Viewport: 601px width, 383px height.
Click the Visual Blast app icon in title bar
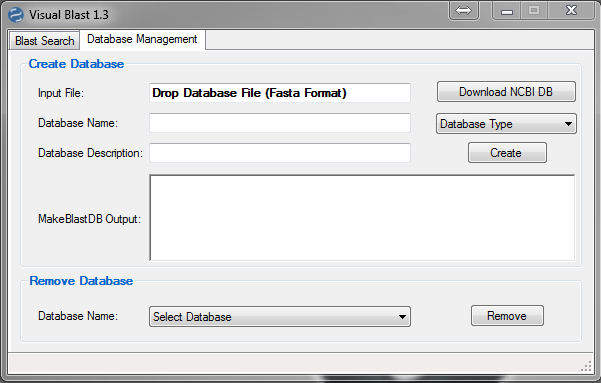pyautogui.click(x=16, y=15)
